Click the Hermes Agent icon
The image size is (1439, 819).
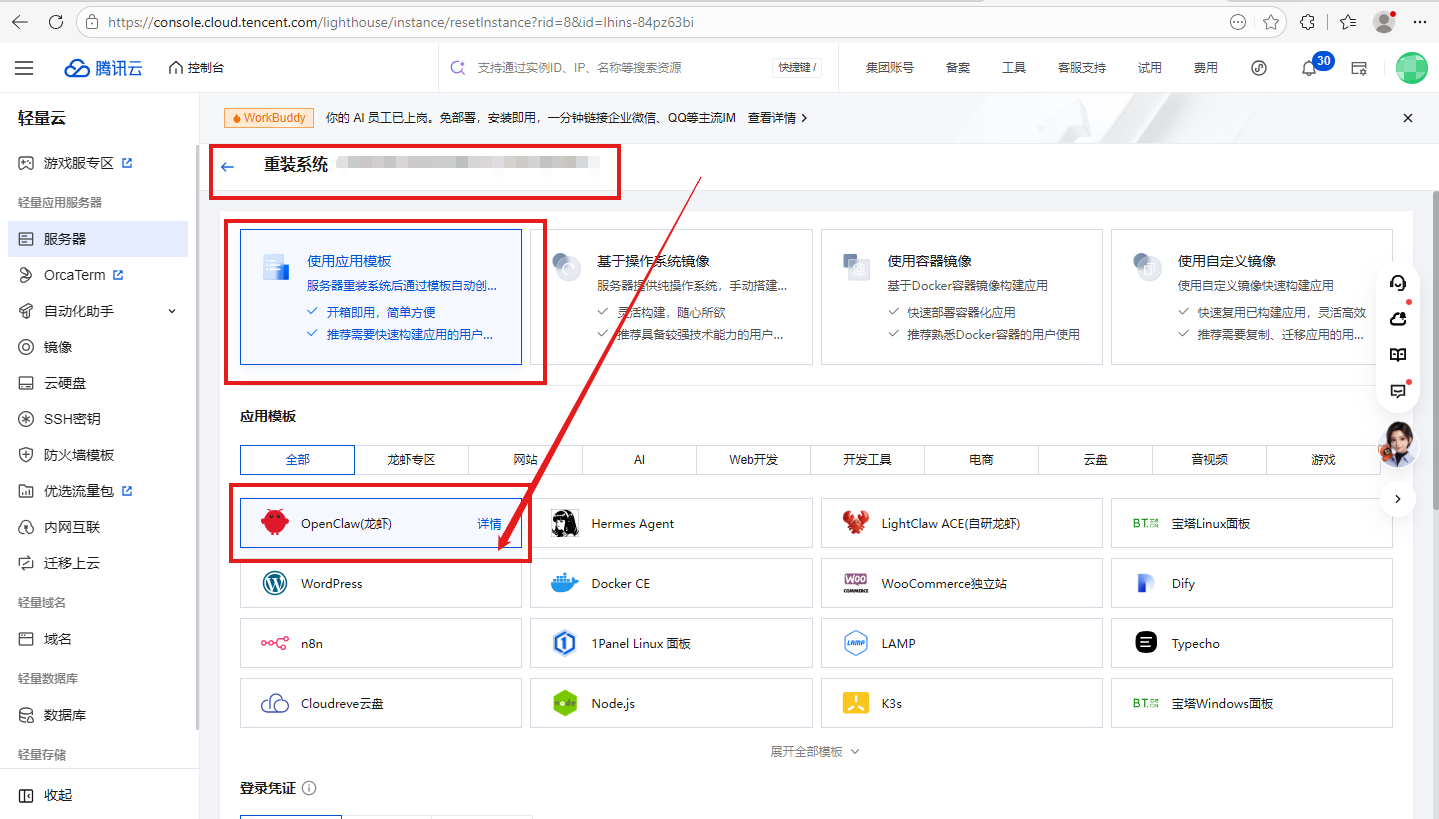(565, 523)
